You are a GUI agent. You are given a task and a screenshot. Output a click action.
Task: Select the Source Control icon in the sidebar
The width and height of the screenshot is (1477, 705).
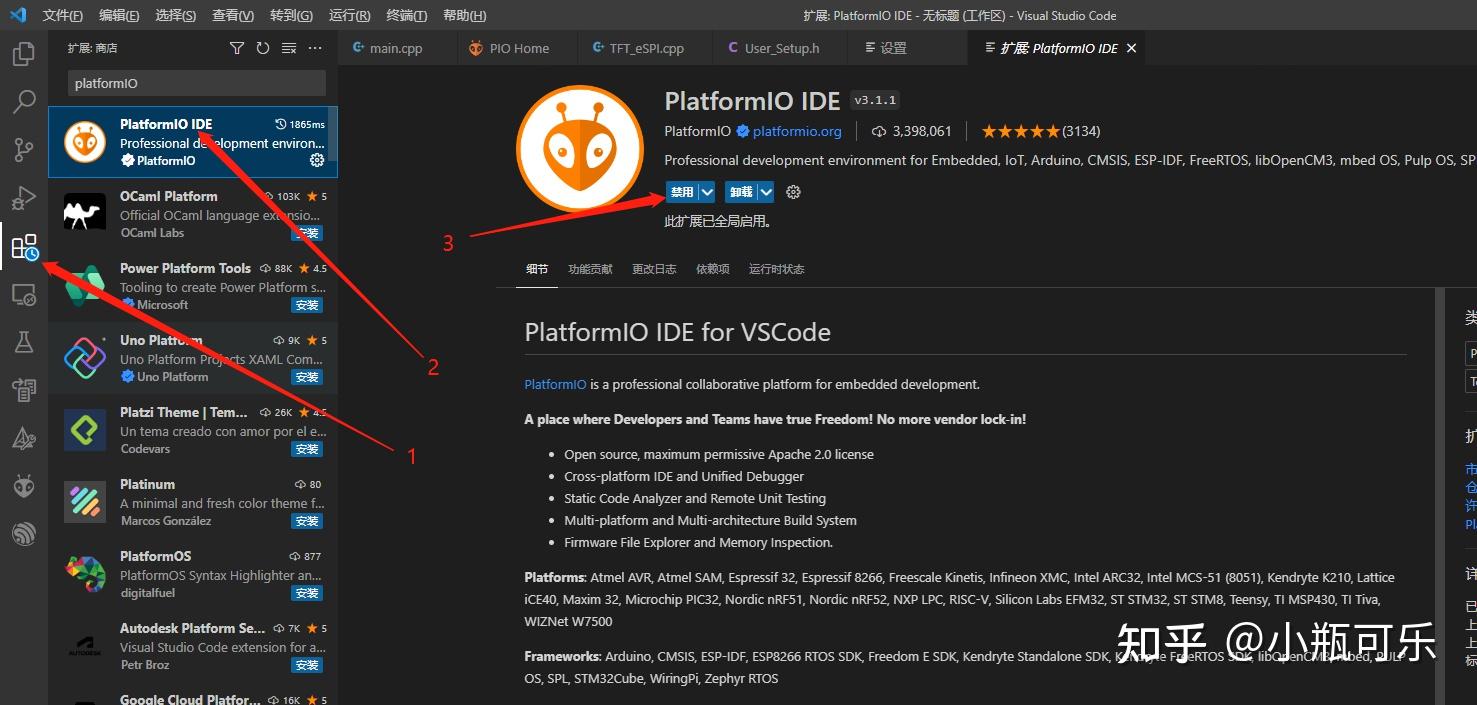[24, 149]
